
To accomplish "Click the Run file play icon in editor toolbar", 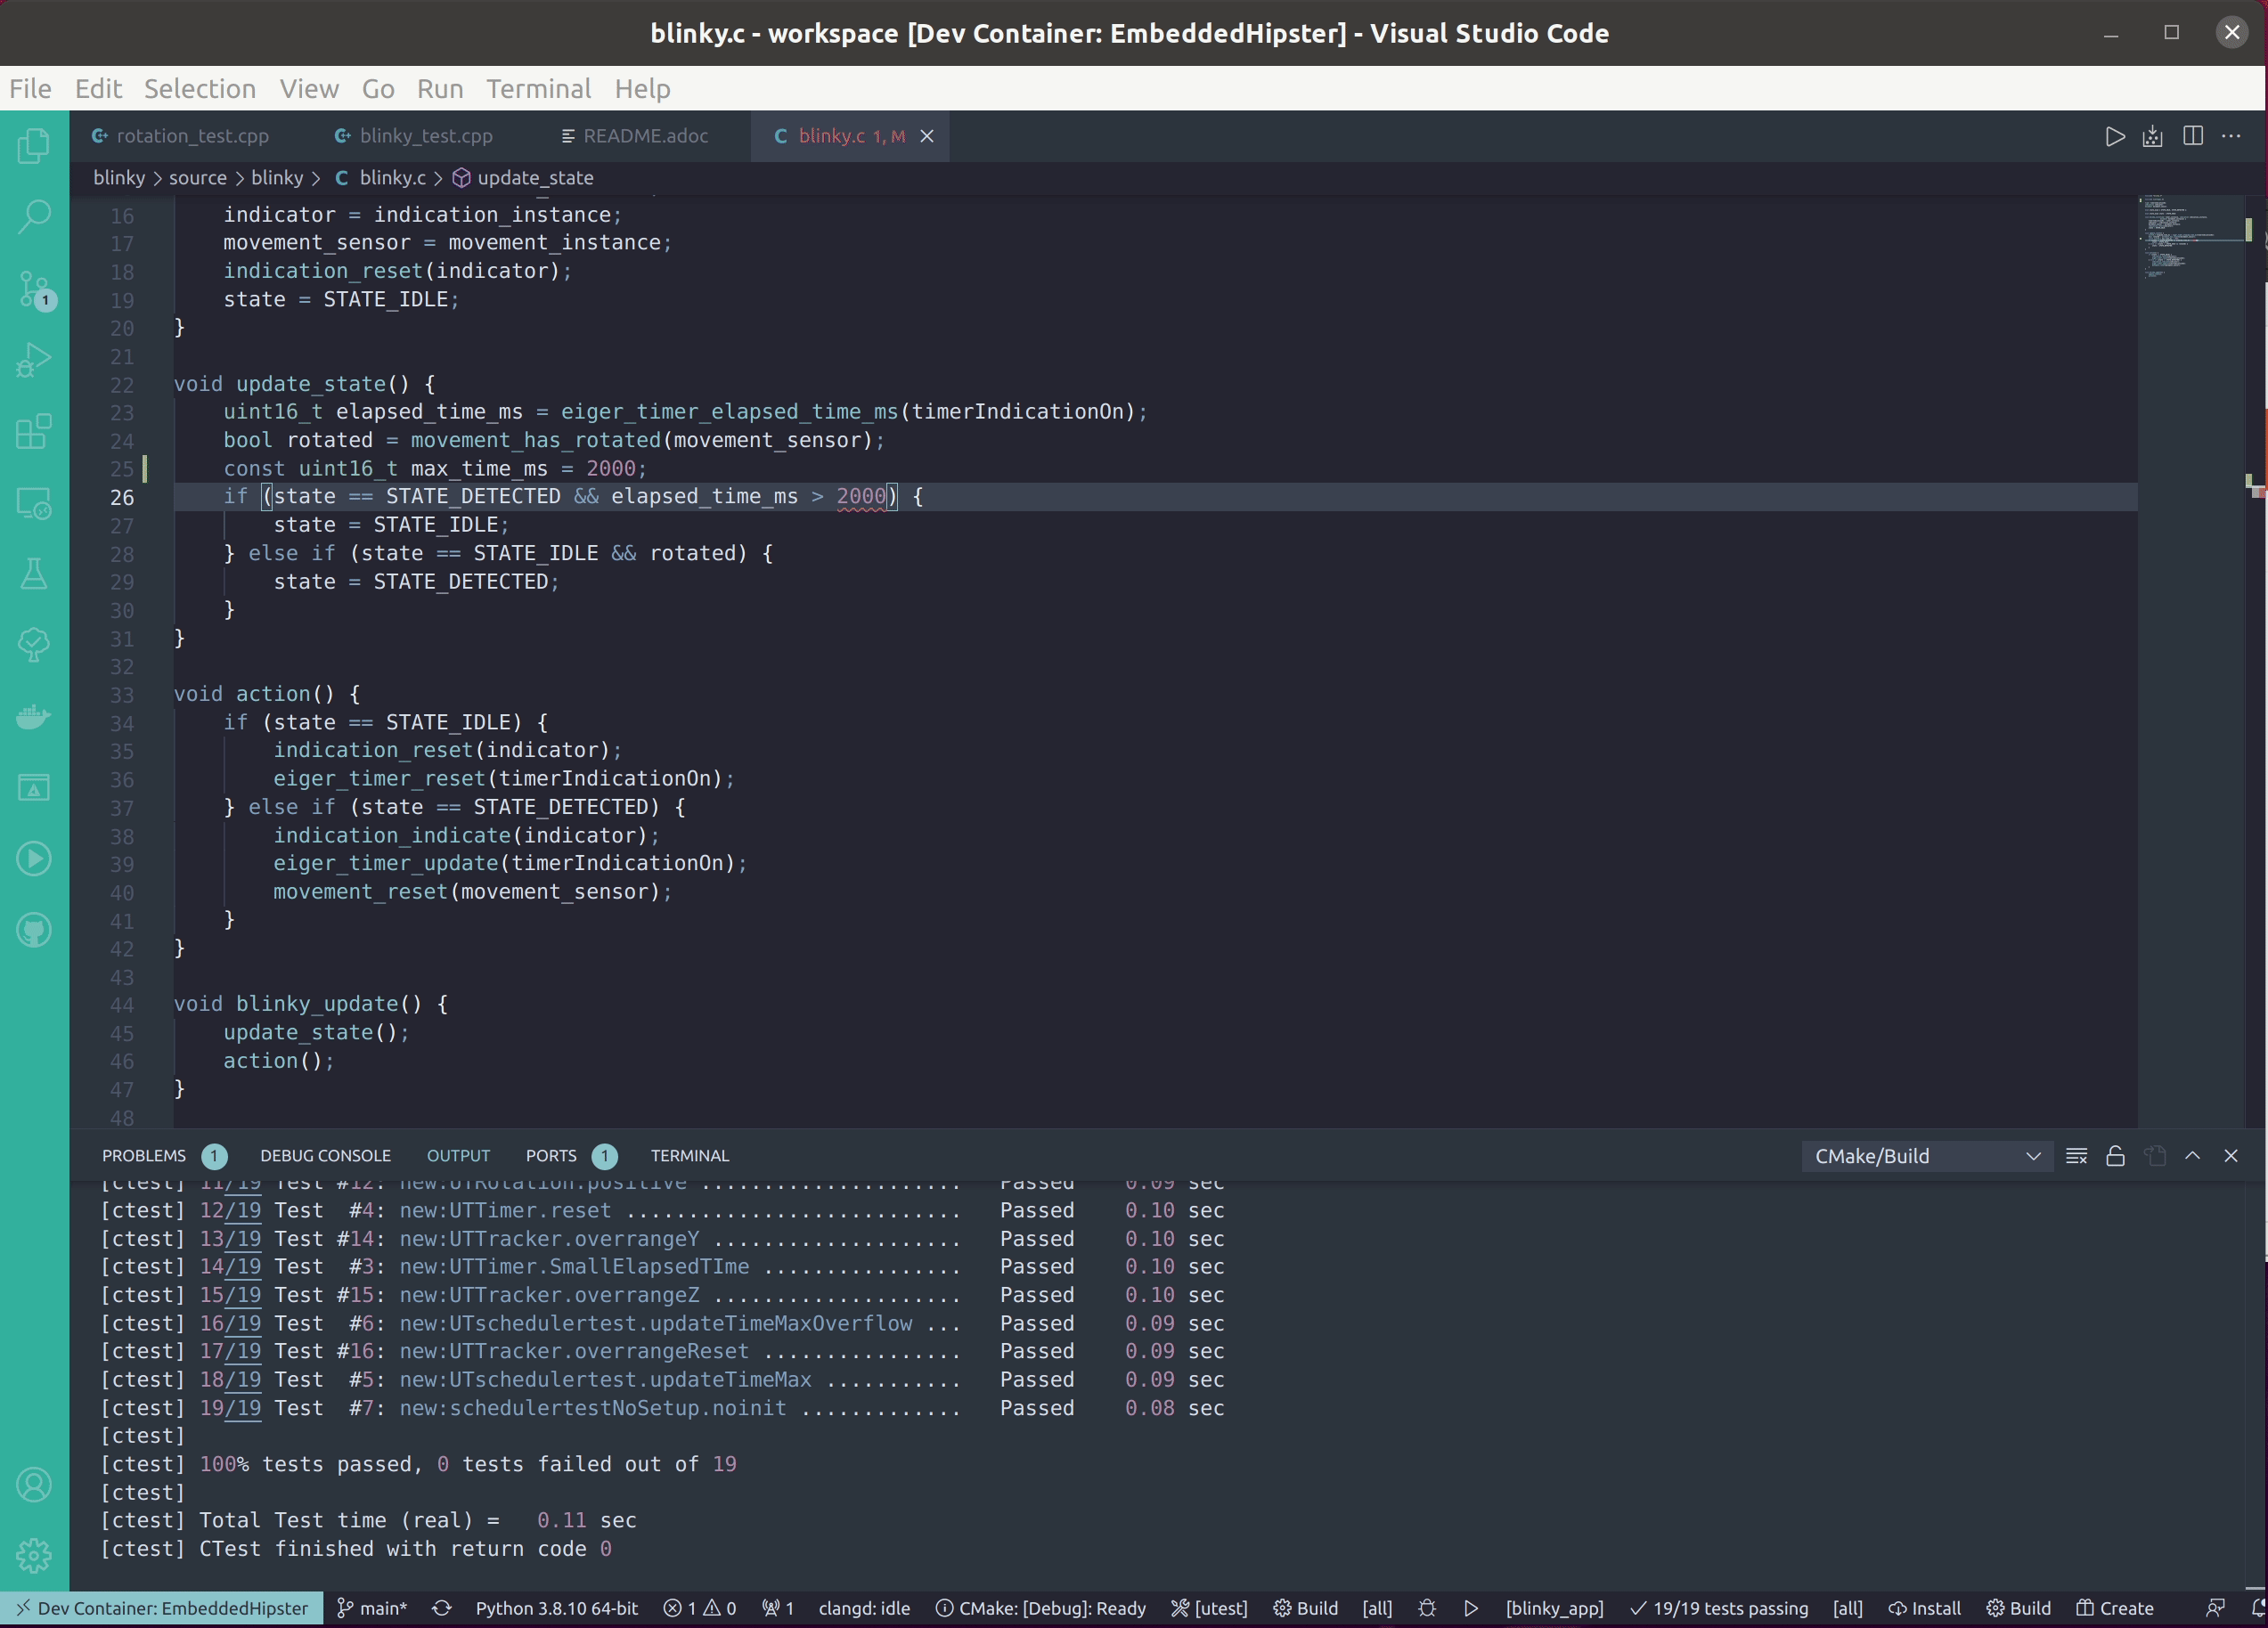I will [2114, 136].
